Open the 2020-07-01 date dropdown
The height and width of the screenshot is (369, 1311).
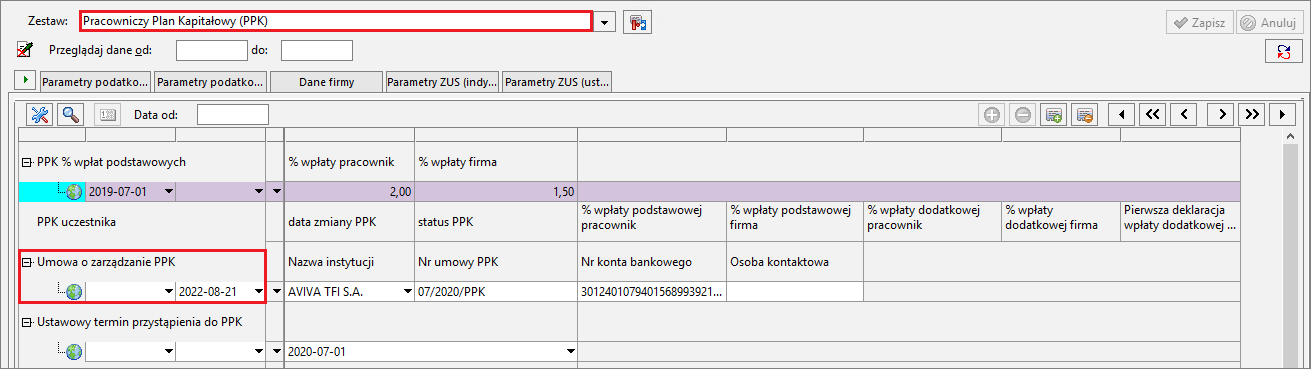click(x=571, y=352)
